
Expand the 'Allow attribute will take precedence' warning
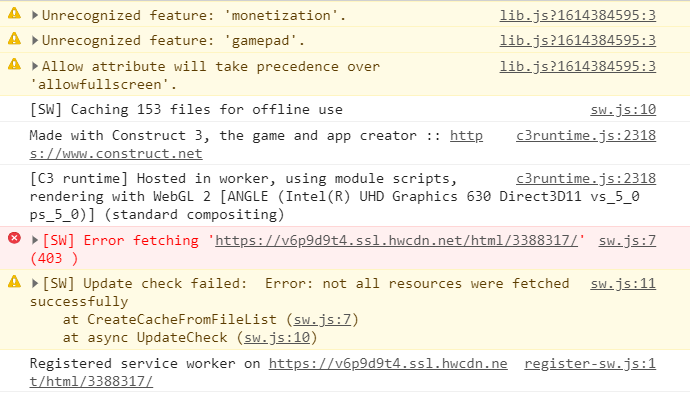click(x=35, y=66)
